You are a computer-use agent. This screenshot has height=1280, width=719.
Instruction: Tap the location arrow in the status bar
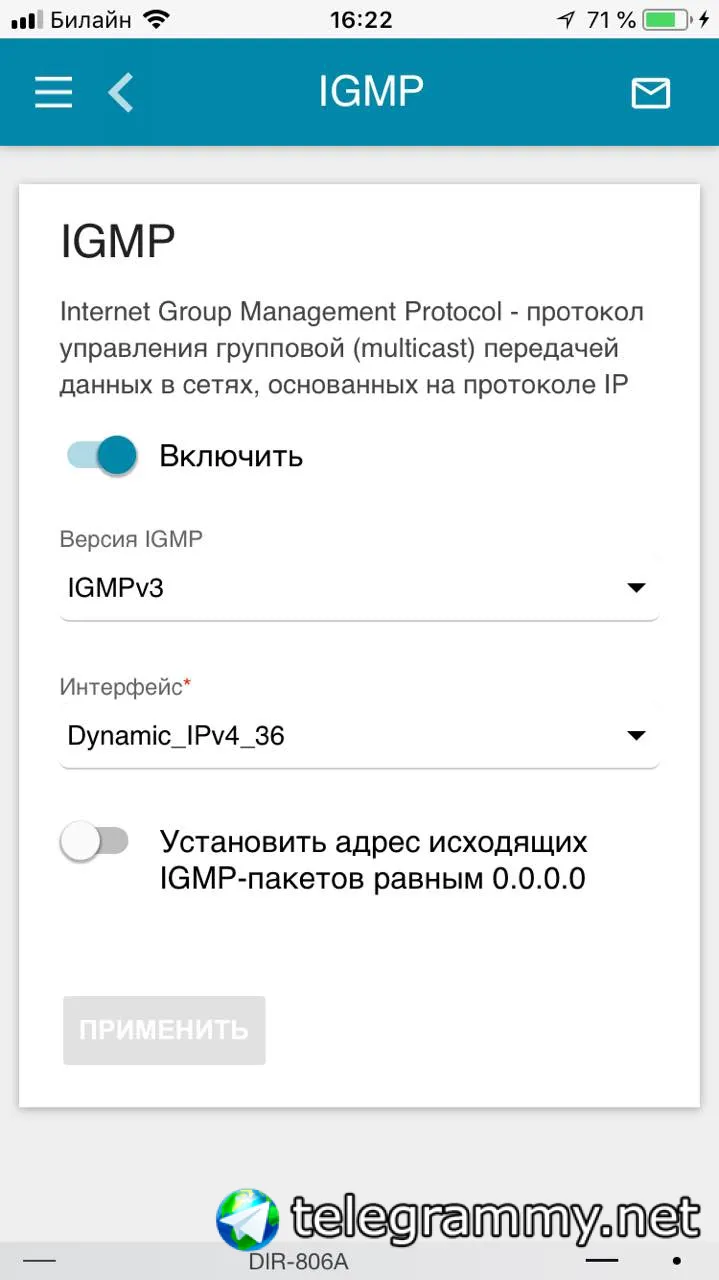(x=566, y=19)
